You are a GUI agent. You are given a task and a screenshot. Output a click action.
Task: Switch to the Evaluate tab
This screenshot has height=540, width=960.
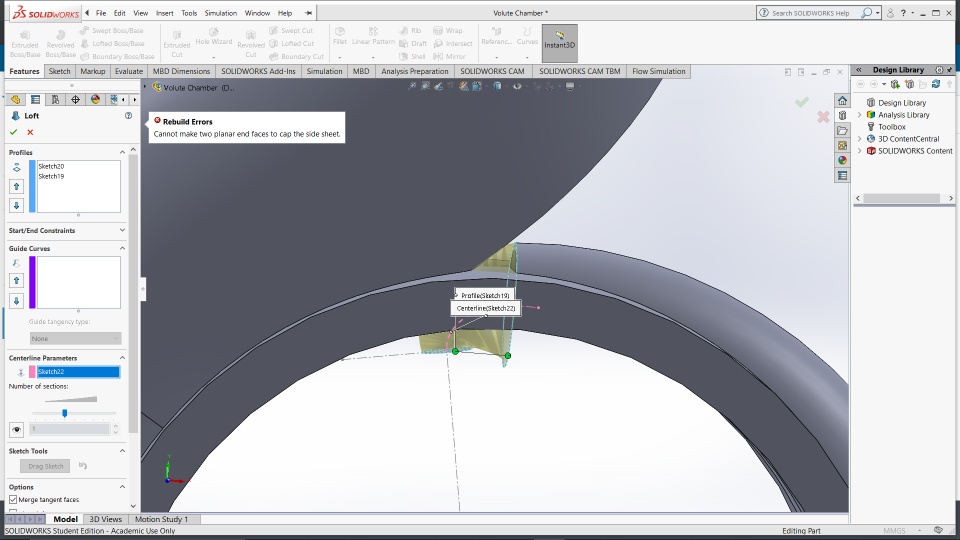(128, 72)
